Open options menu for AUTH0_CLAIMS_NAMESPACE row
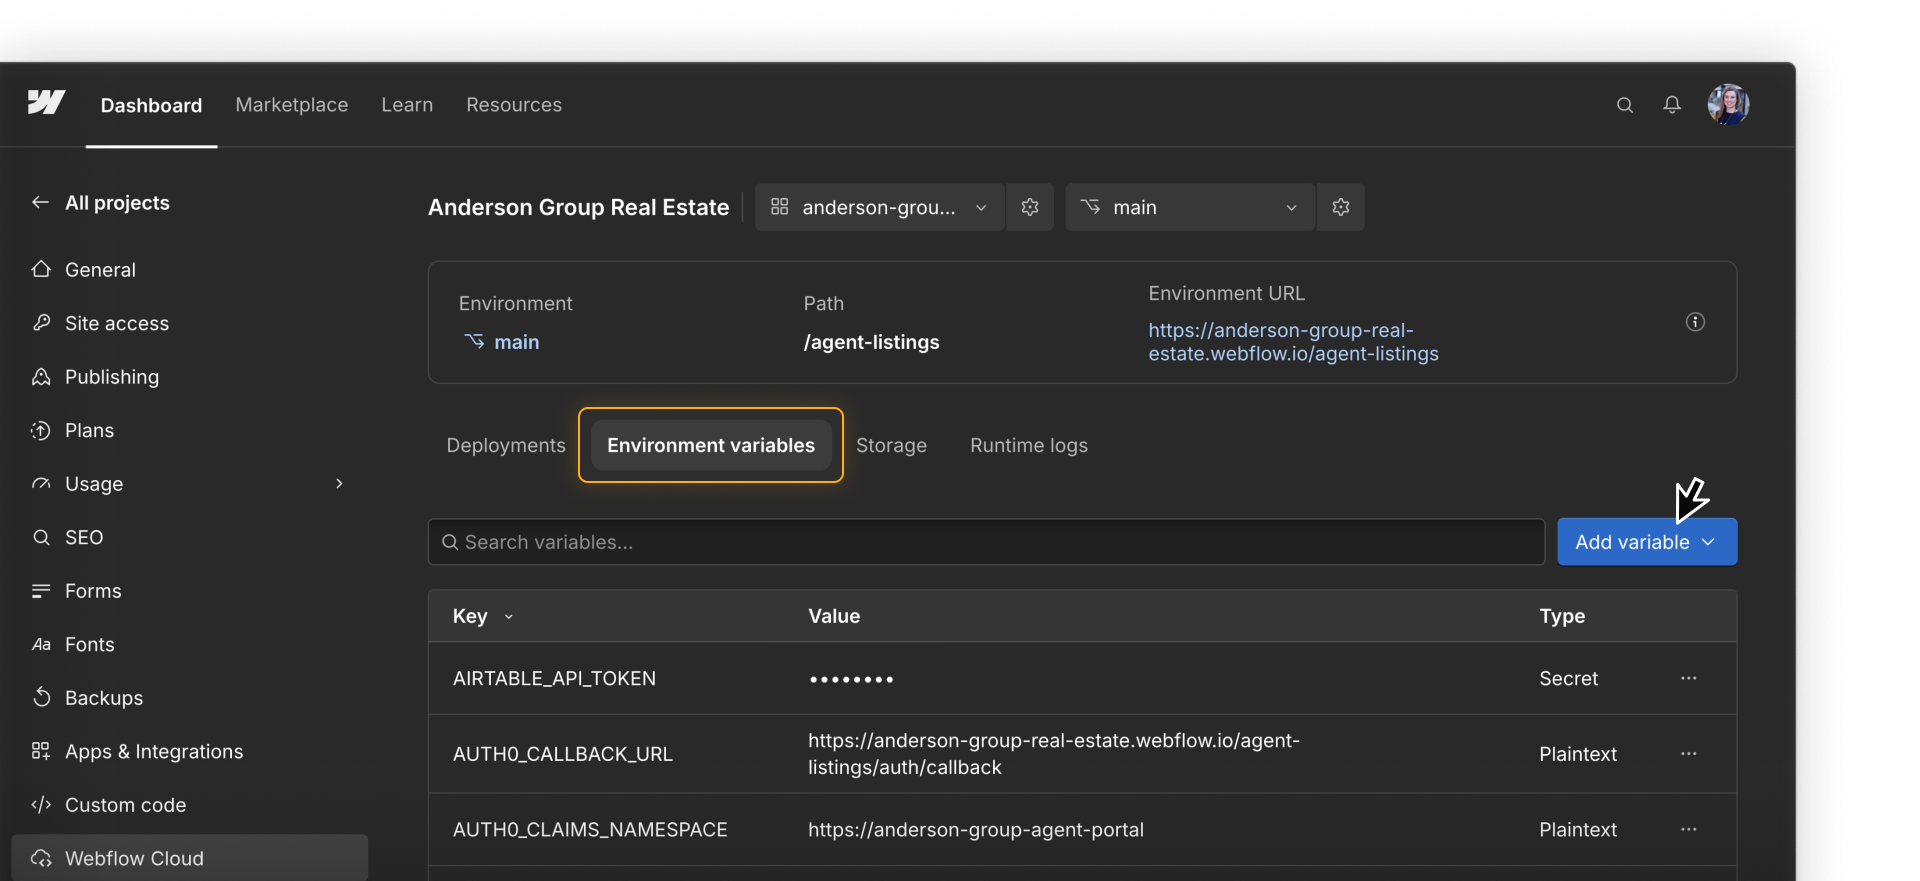The image size is (1920, 881). coord(1689,829)
